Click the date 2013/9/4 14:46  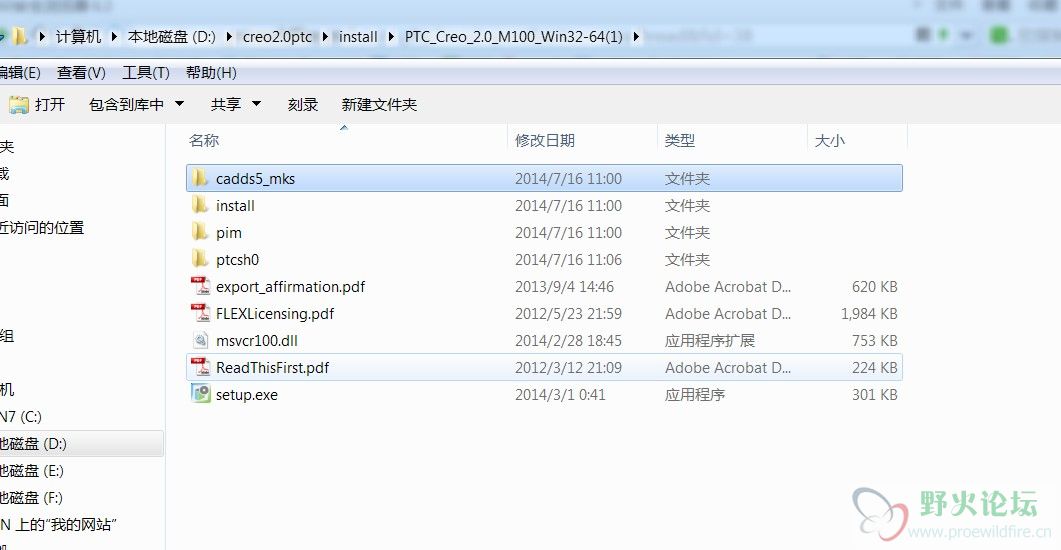(x=564, y=287)
